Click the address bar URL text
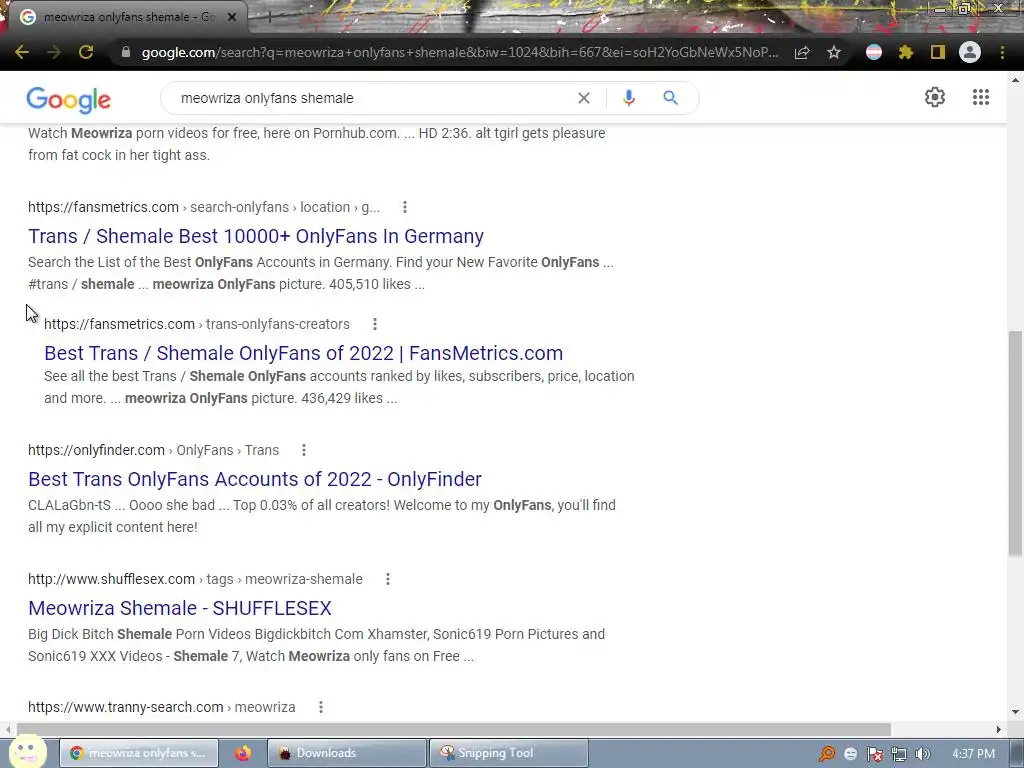Image resolution: width=1024 pixels, height=768 pixels. [x=460, y=52]
